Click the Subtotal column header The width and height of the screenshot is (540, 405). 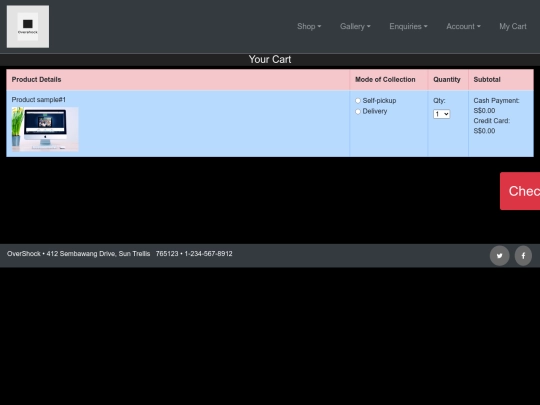(501, 80)
